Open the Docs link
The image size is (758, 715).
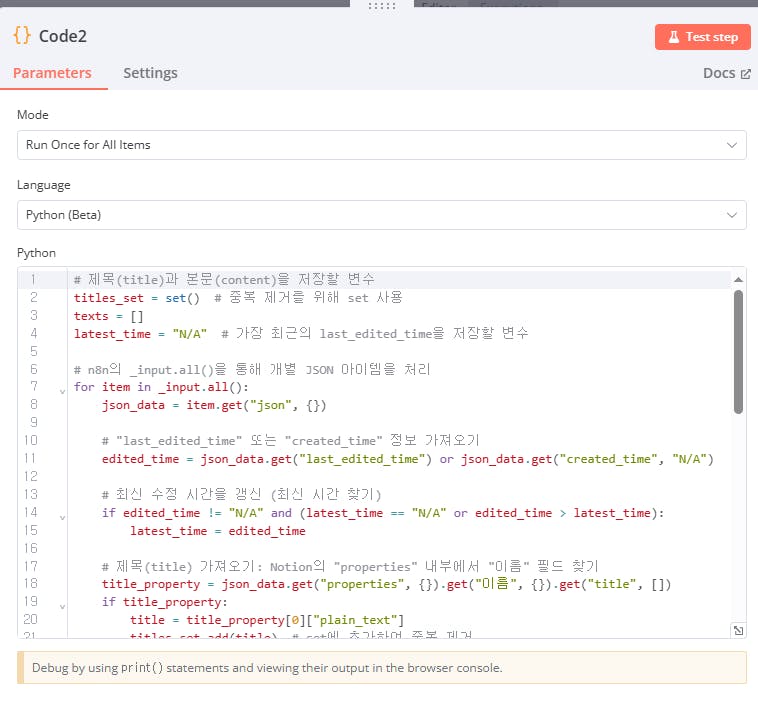click(x=726, y=73)
